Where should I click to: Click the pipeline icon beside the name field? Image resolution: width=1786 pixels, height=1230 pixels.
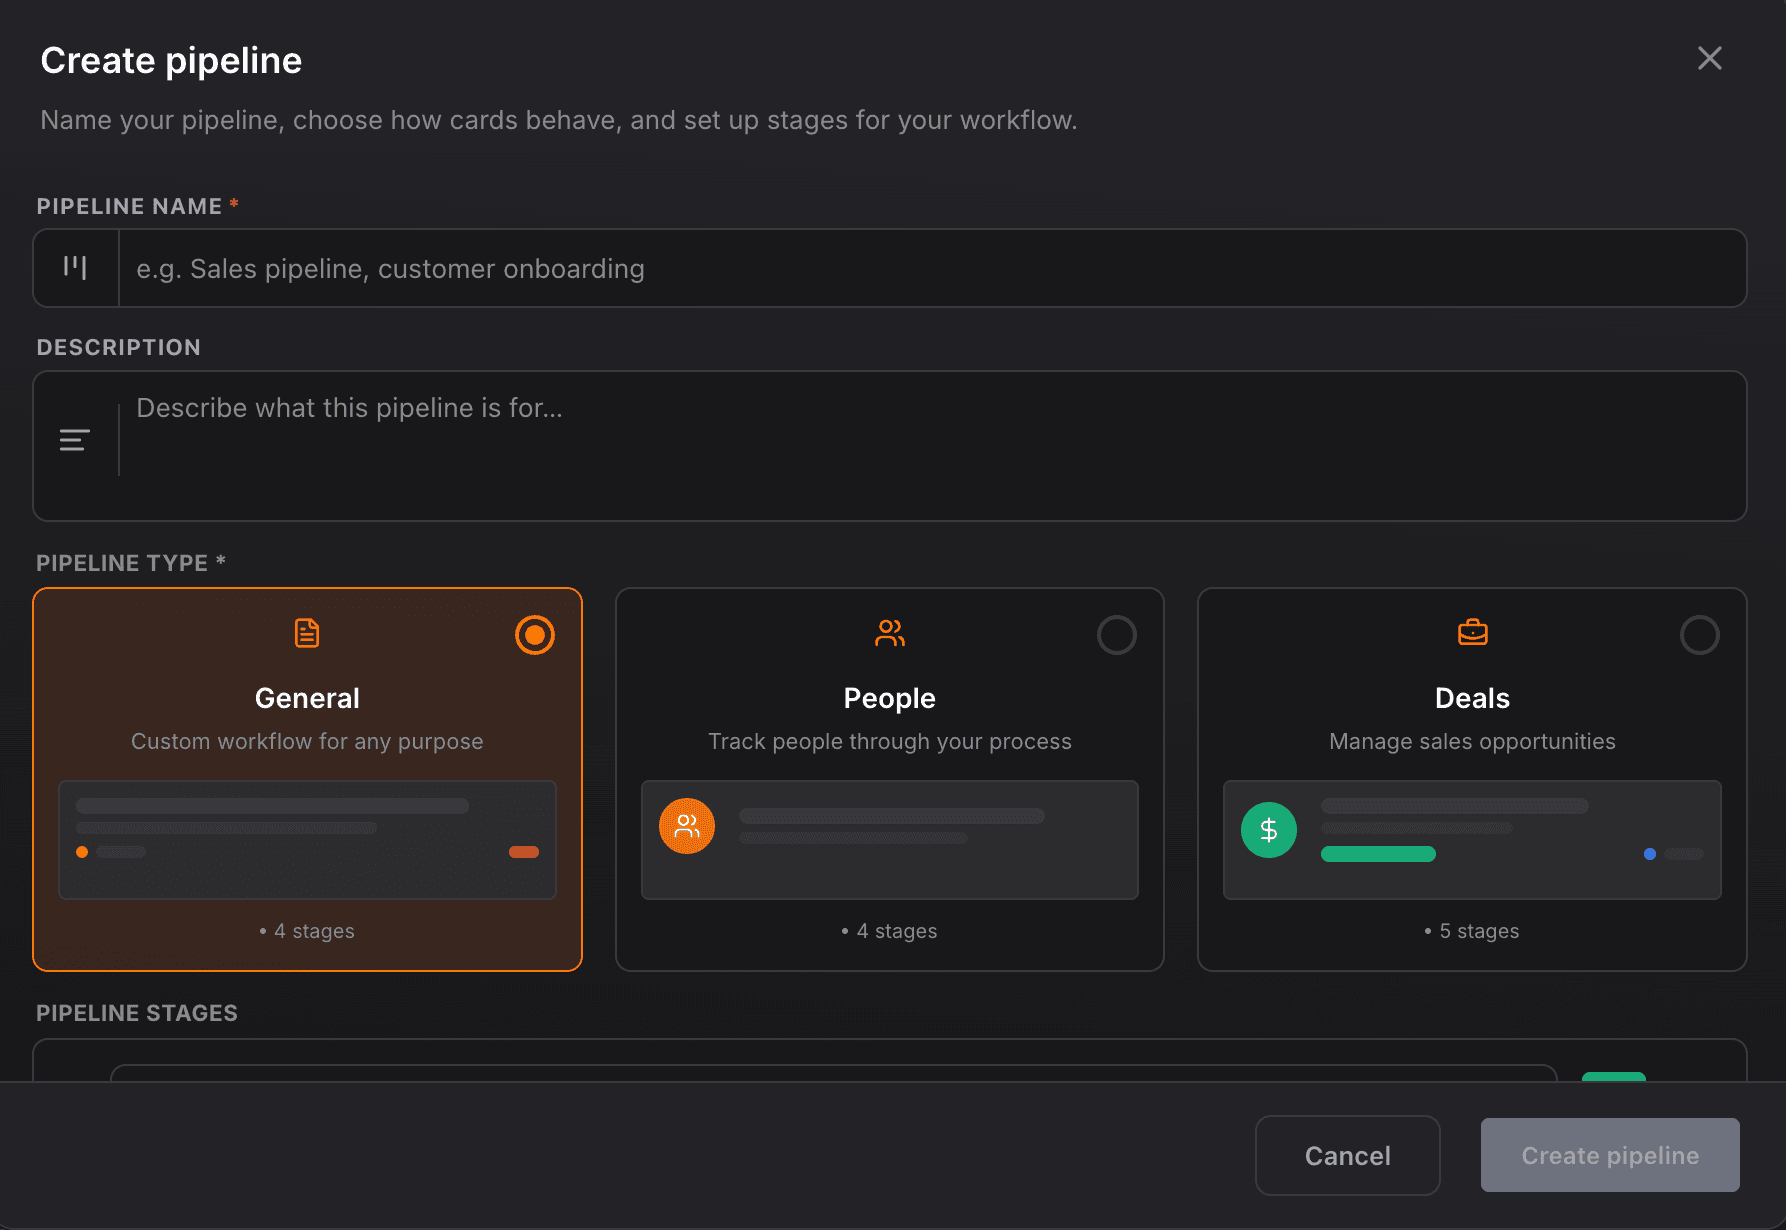tap(75, 267)
